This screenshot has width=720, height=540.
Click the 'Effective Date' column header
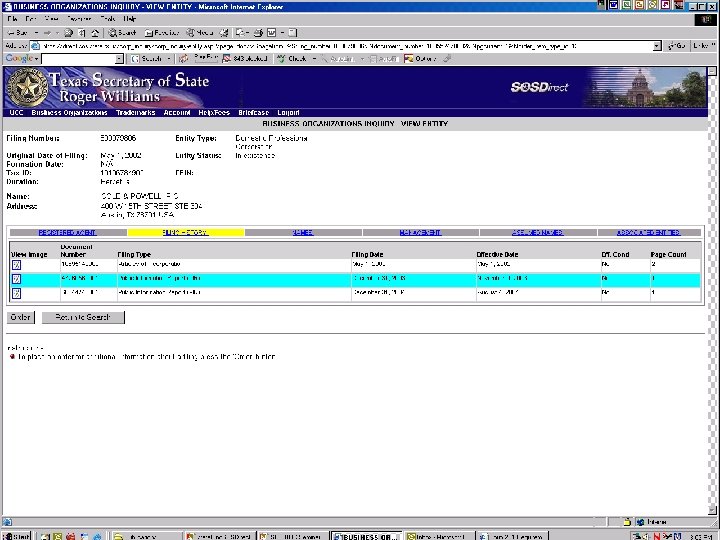pyautogui.click(x=497, y=254)
